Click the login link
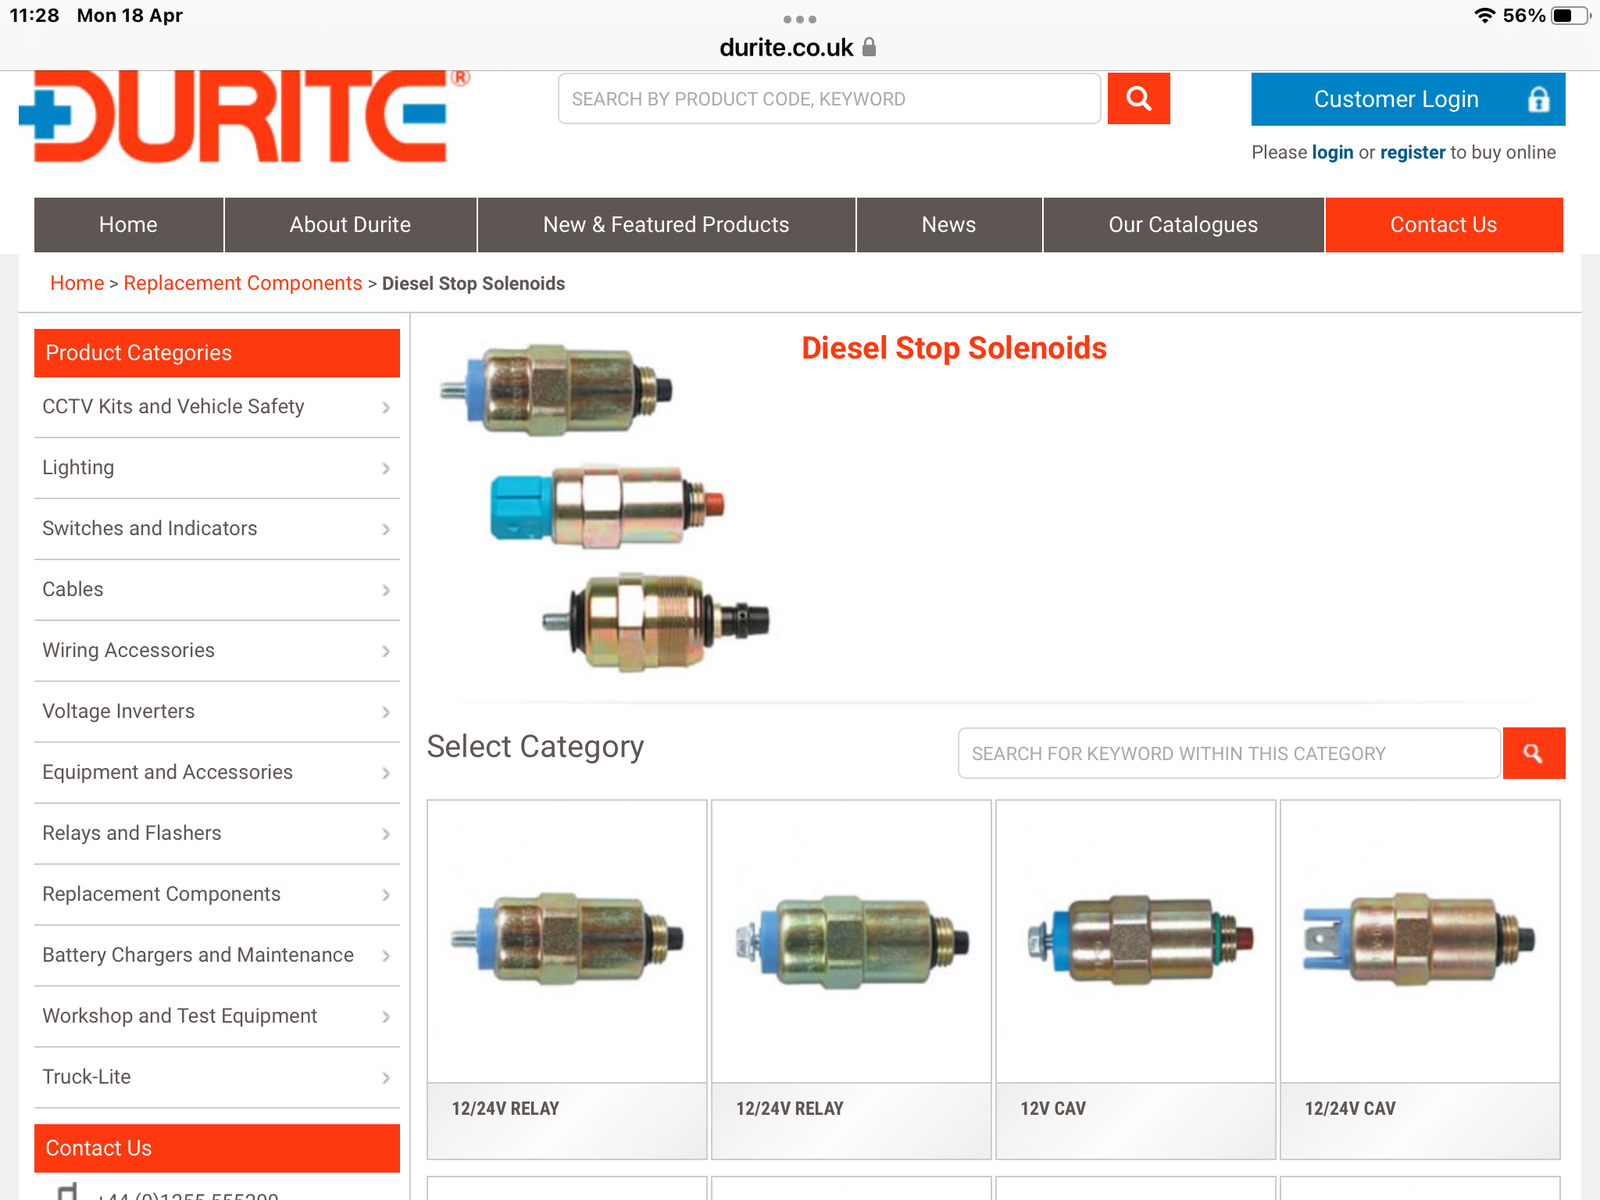The height and width of the screenshot is (1200, 1600). 1332,152
